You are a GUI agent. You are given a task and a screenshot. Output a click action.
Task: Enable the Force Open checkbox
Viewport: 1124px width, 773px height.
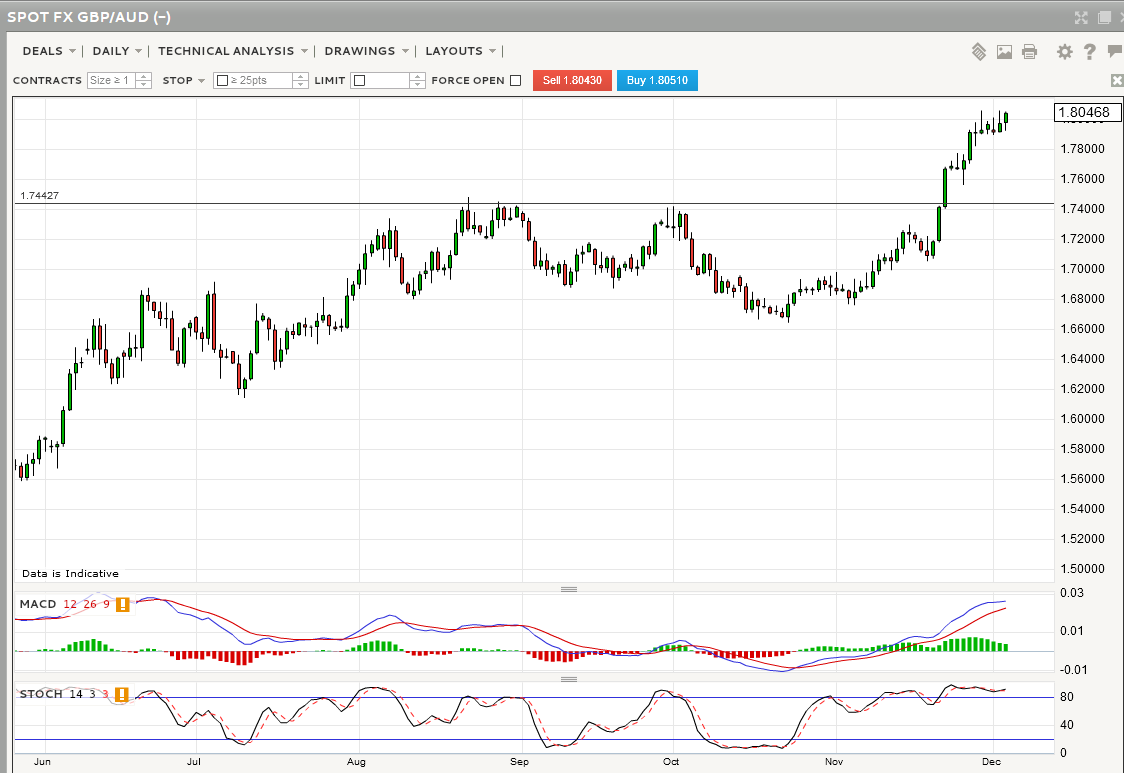pyautogui.click(x=516, y=81)
